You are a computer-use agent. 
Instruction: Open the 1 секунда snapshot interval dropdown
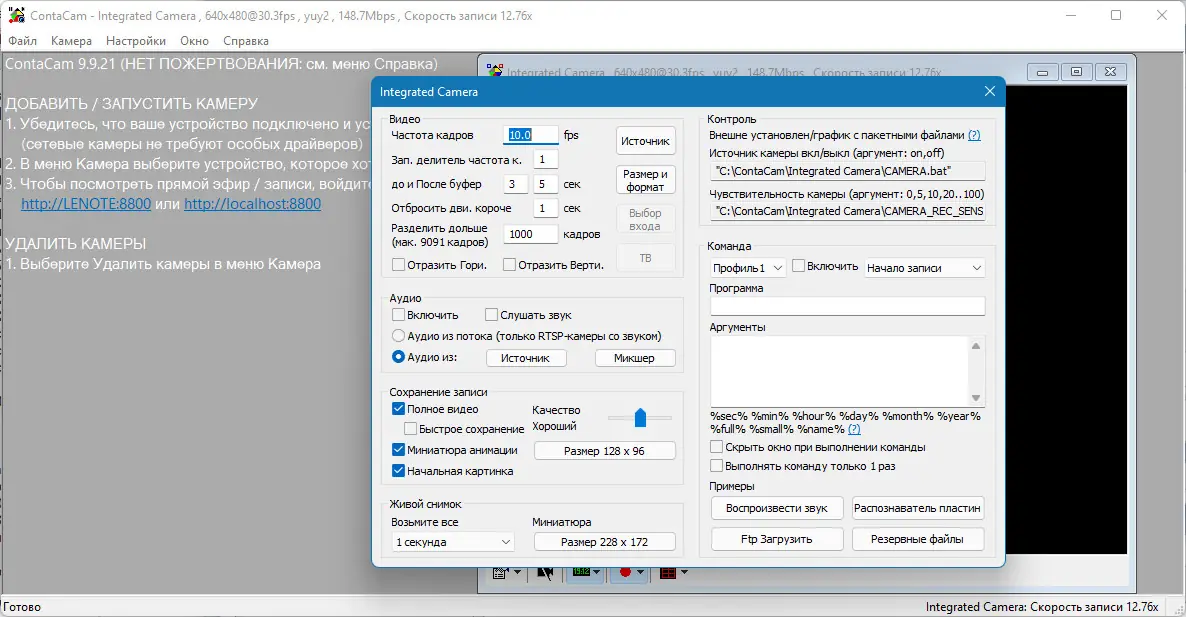(x=453, y=542)
